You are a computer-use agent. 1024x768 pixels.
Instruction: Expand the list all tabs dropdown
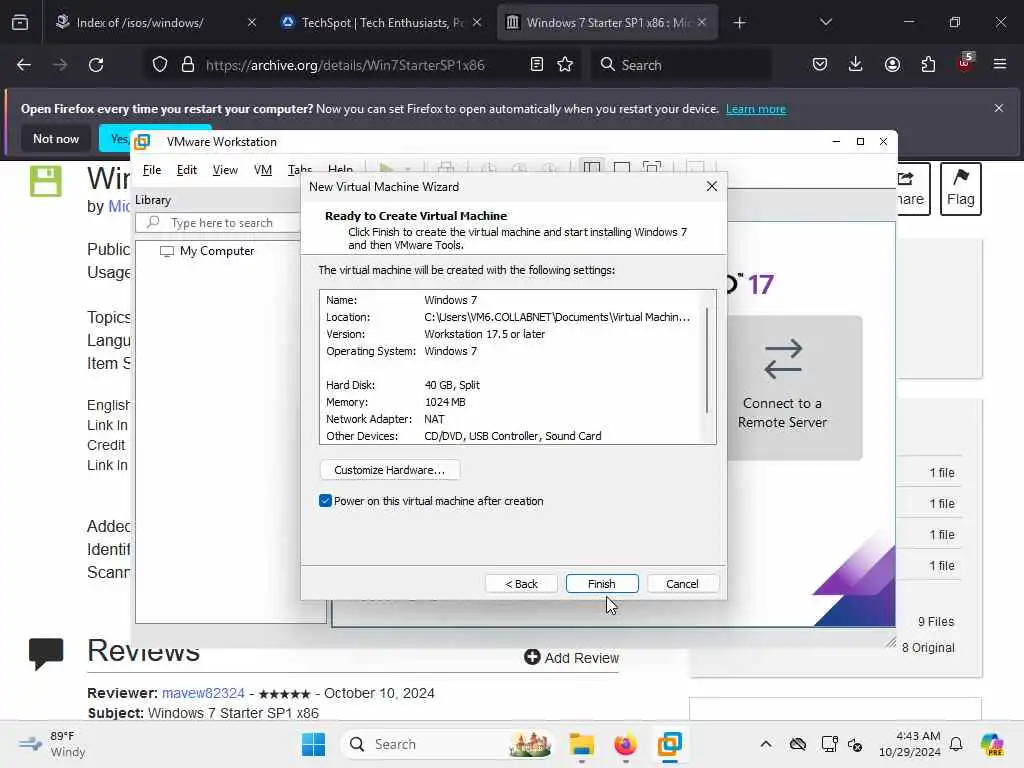pyautogui.click(x=825, y=23)
